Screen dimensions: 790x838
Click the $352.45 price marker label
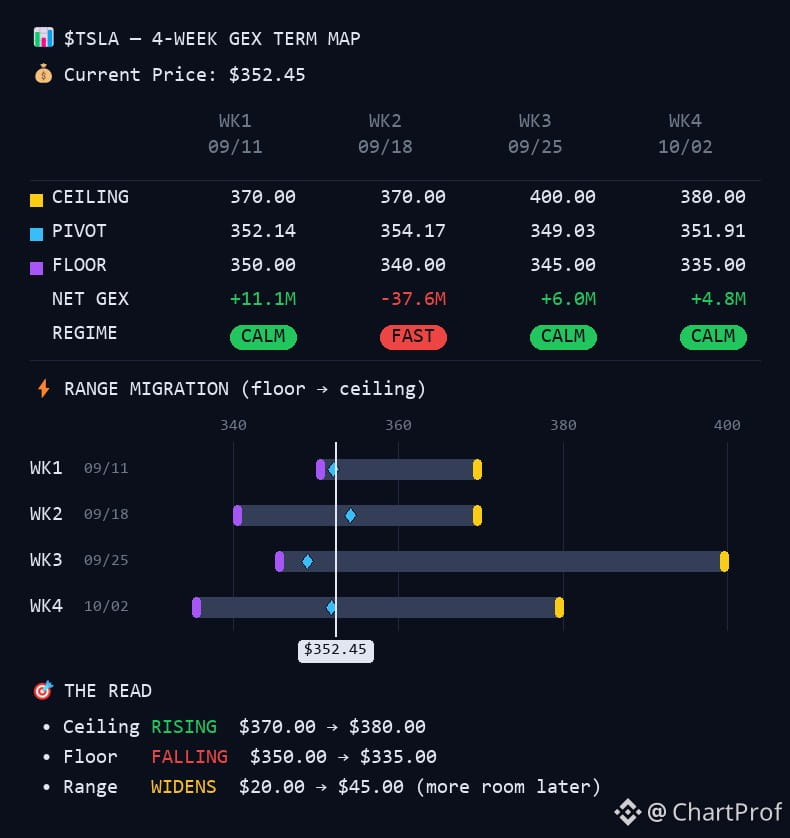pyautogui.click(x=336, y=650)
